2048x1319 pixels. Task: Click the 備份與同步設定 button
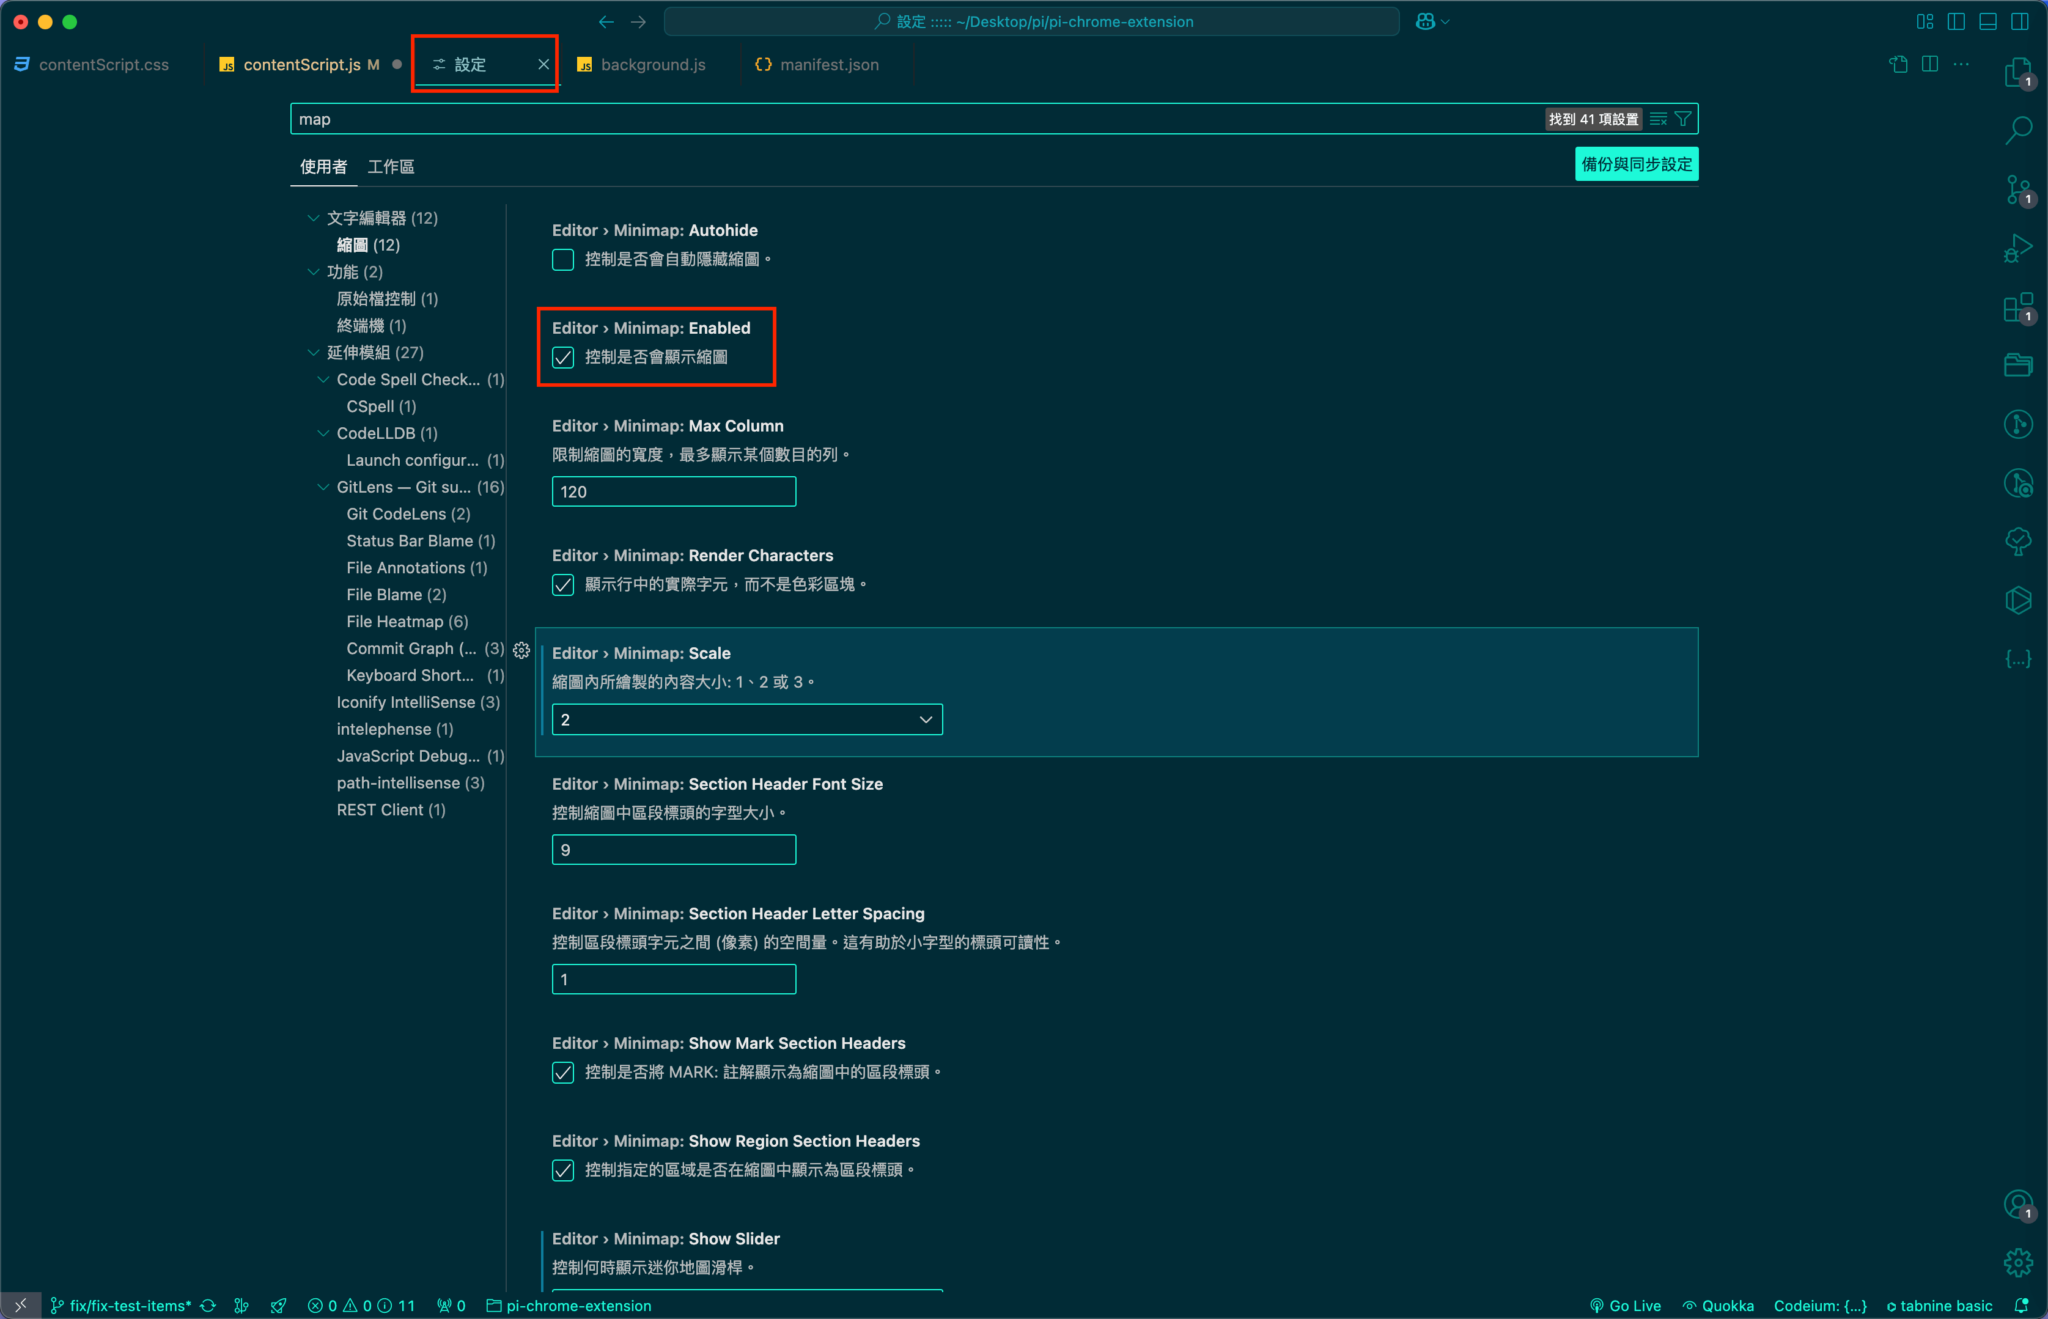(1636, 163)
